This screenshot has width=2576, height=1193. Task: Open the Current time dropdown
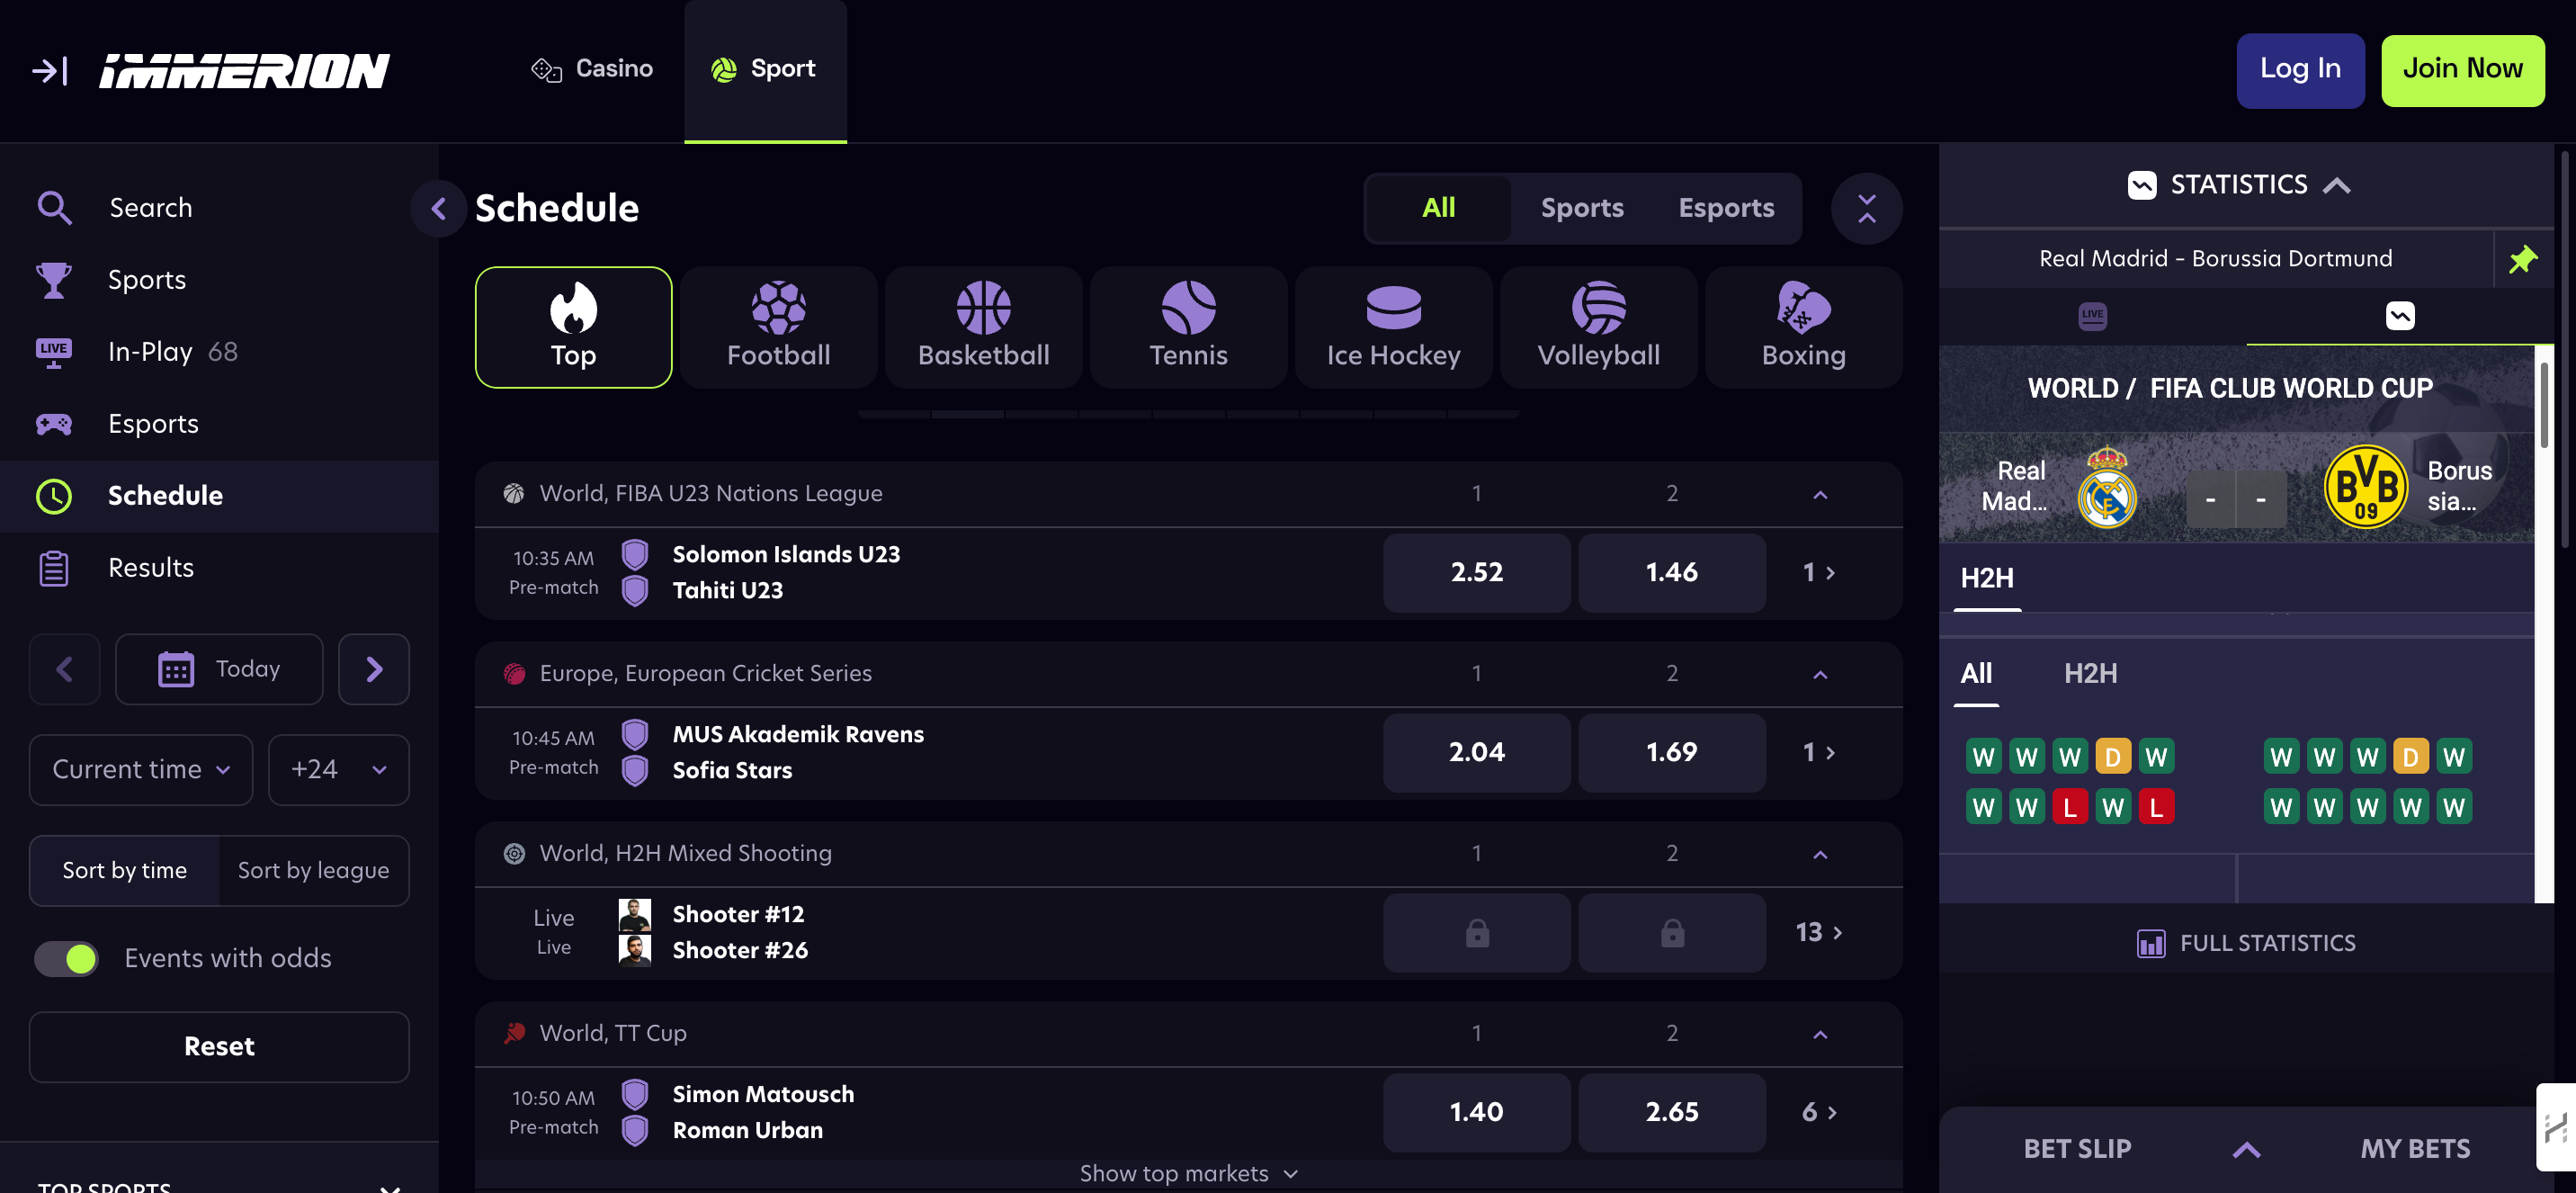[141, 769]
